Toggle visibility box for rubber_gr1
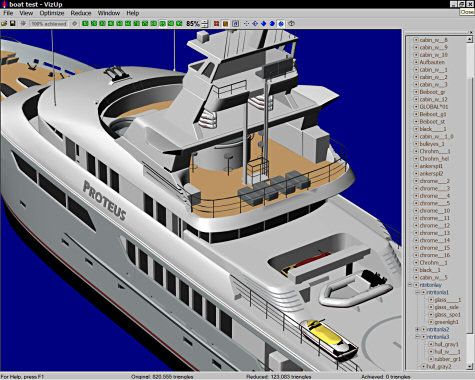The width and height of the screenshot is (475, 380). pos(431,359)
